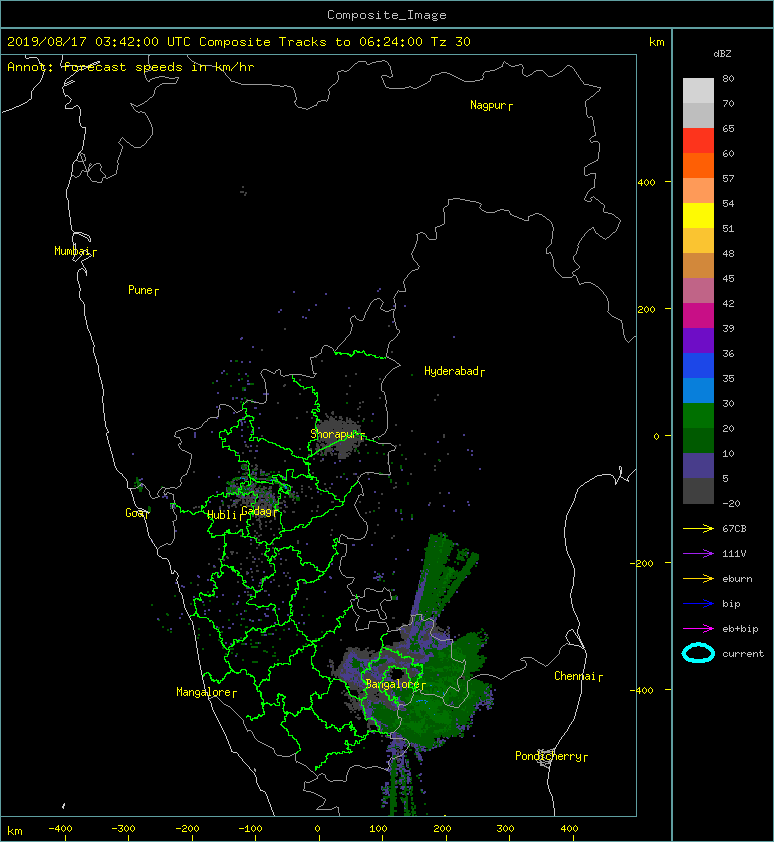774x842 pixels.
Task: Click the 'Mangalore' city label
Action: coord(206,692)
